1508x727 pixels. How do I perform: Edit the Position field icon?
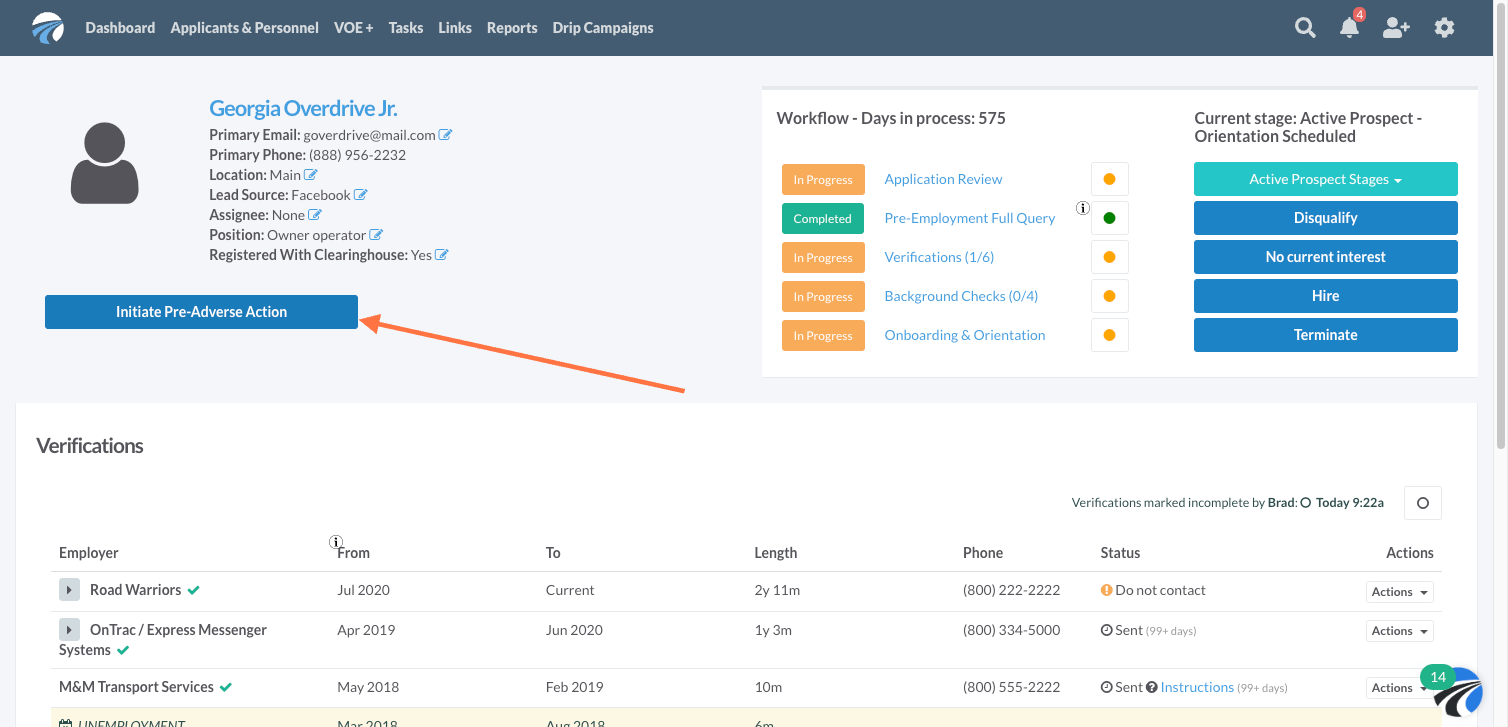pyautogui.click(x=376, y=235)
